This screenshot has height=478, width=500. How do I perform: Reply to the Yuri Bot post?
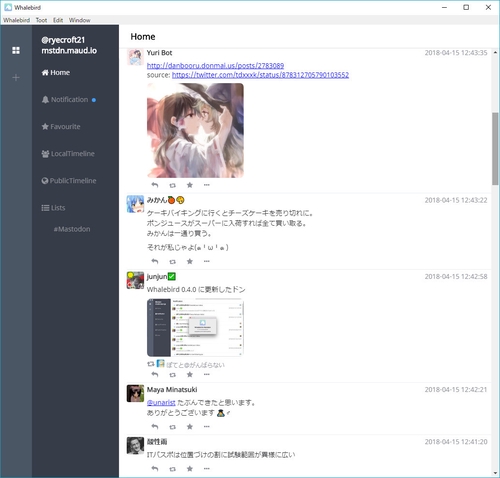[x=155, y=185]
